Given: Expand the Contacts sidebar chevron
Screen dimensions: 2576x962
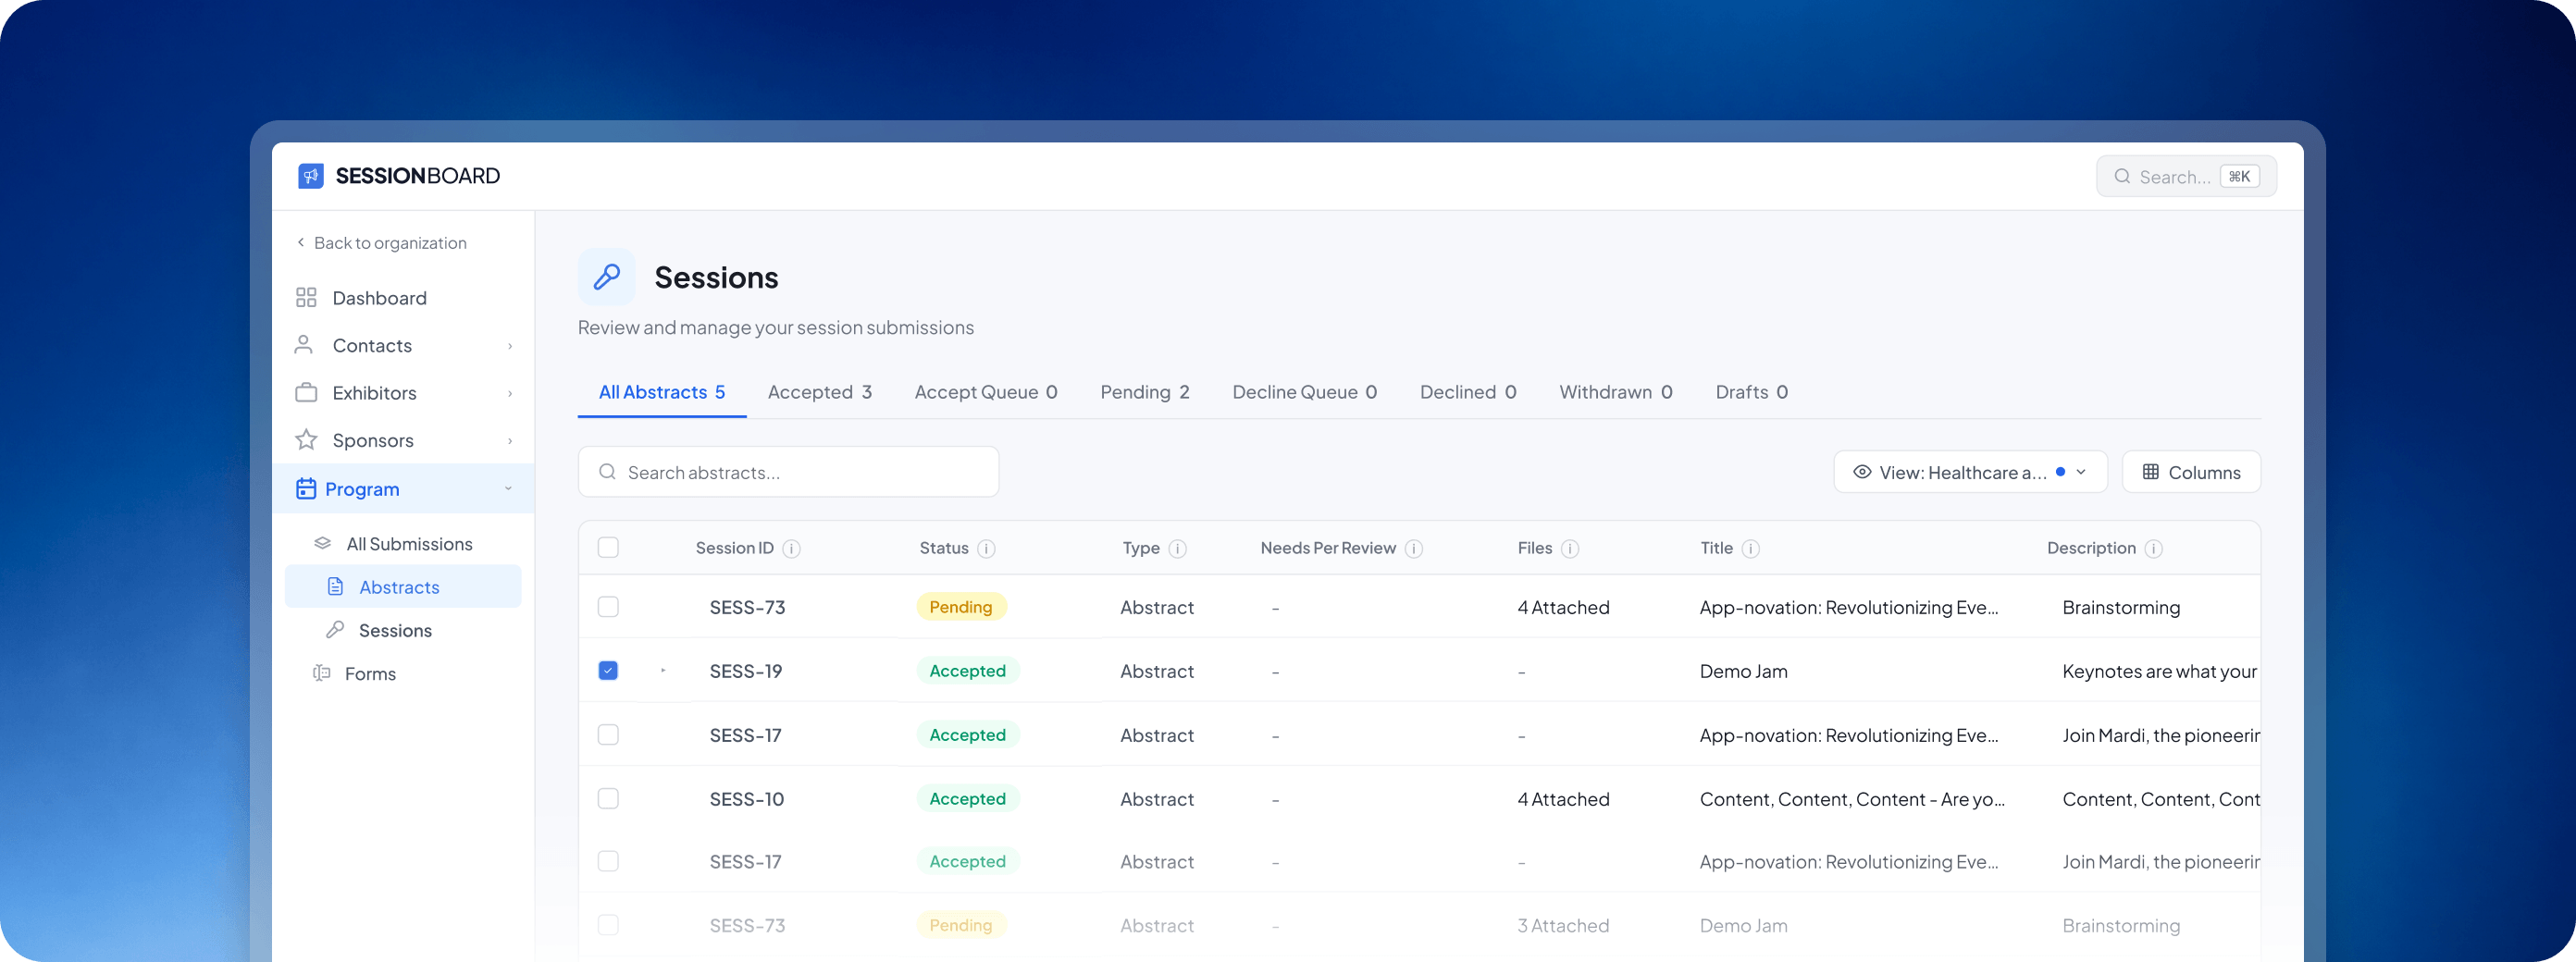Looking at the screenshot, I should click(x=510, y=346).
